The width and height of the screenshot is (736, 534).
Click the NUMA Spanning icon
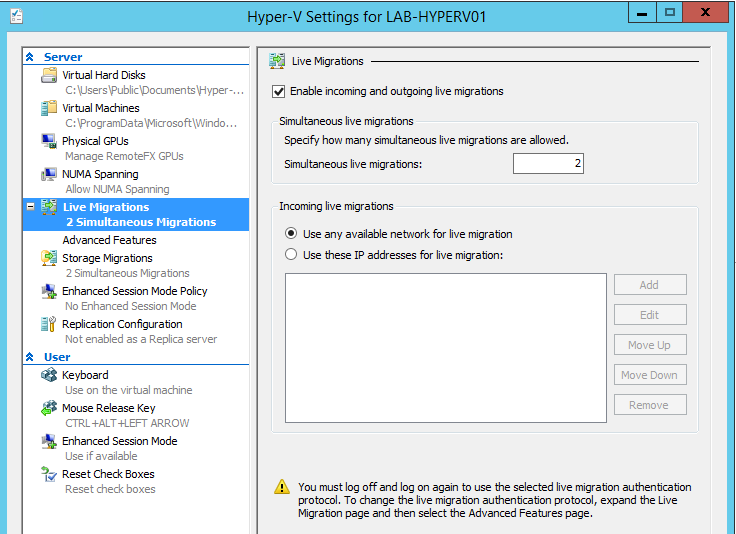49,174
